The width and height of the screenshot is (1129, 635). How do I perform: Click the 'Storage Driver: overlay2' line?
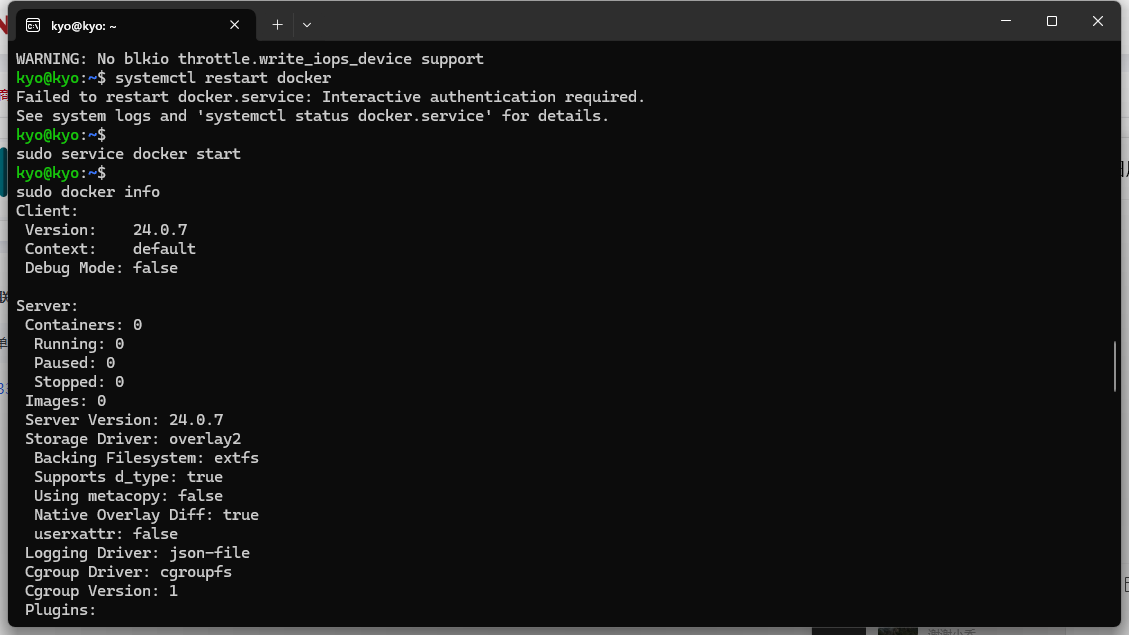133,439
